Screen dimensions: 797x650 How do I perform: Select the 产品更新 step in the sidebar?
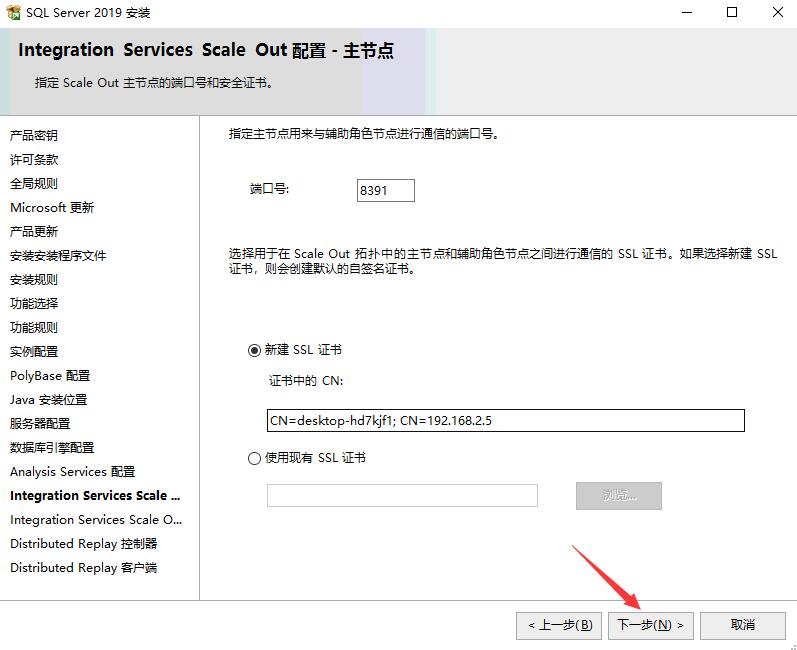[x=34, y=232]
